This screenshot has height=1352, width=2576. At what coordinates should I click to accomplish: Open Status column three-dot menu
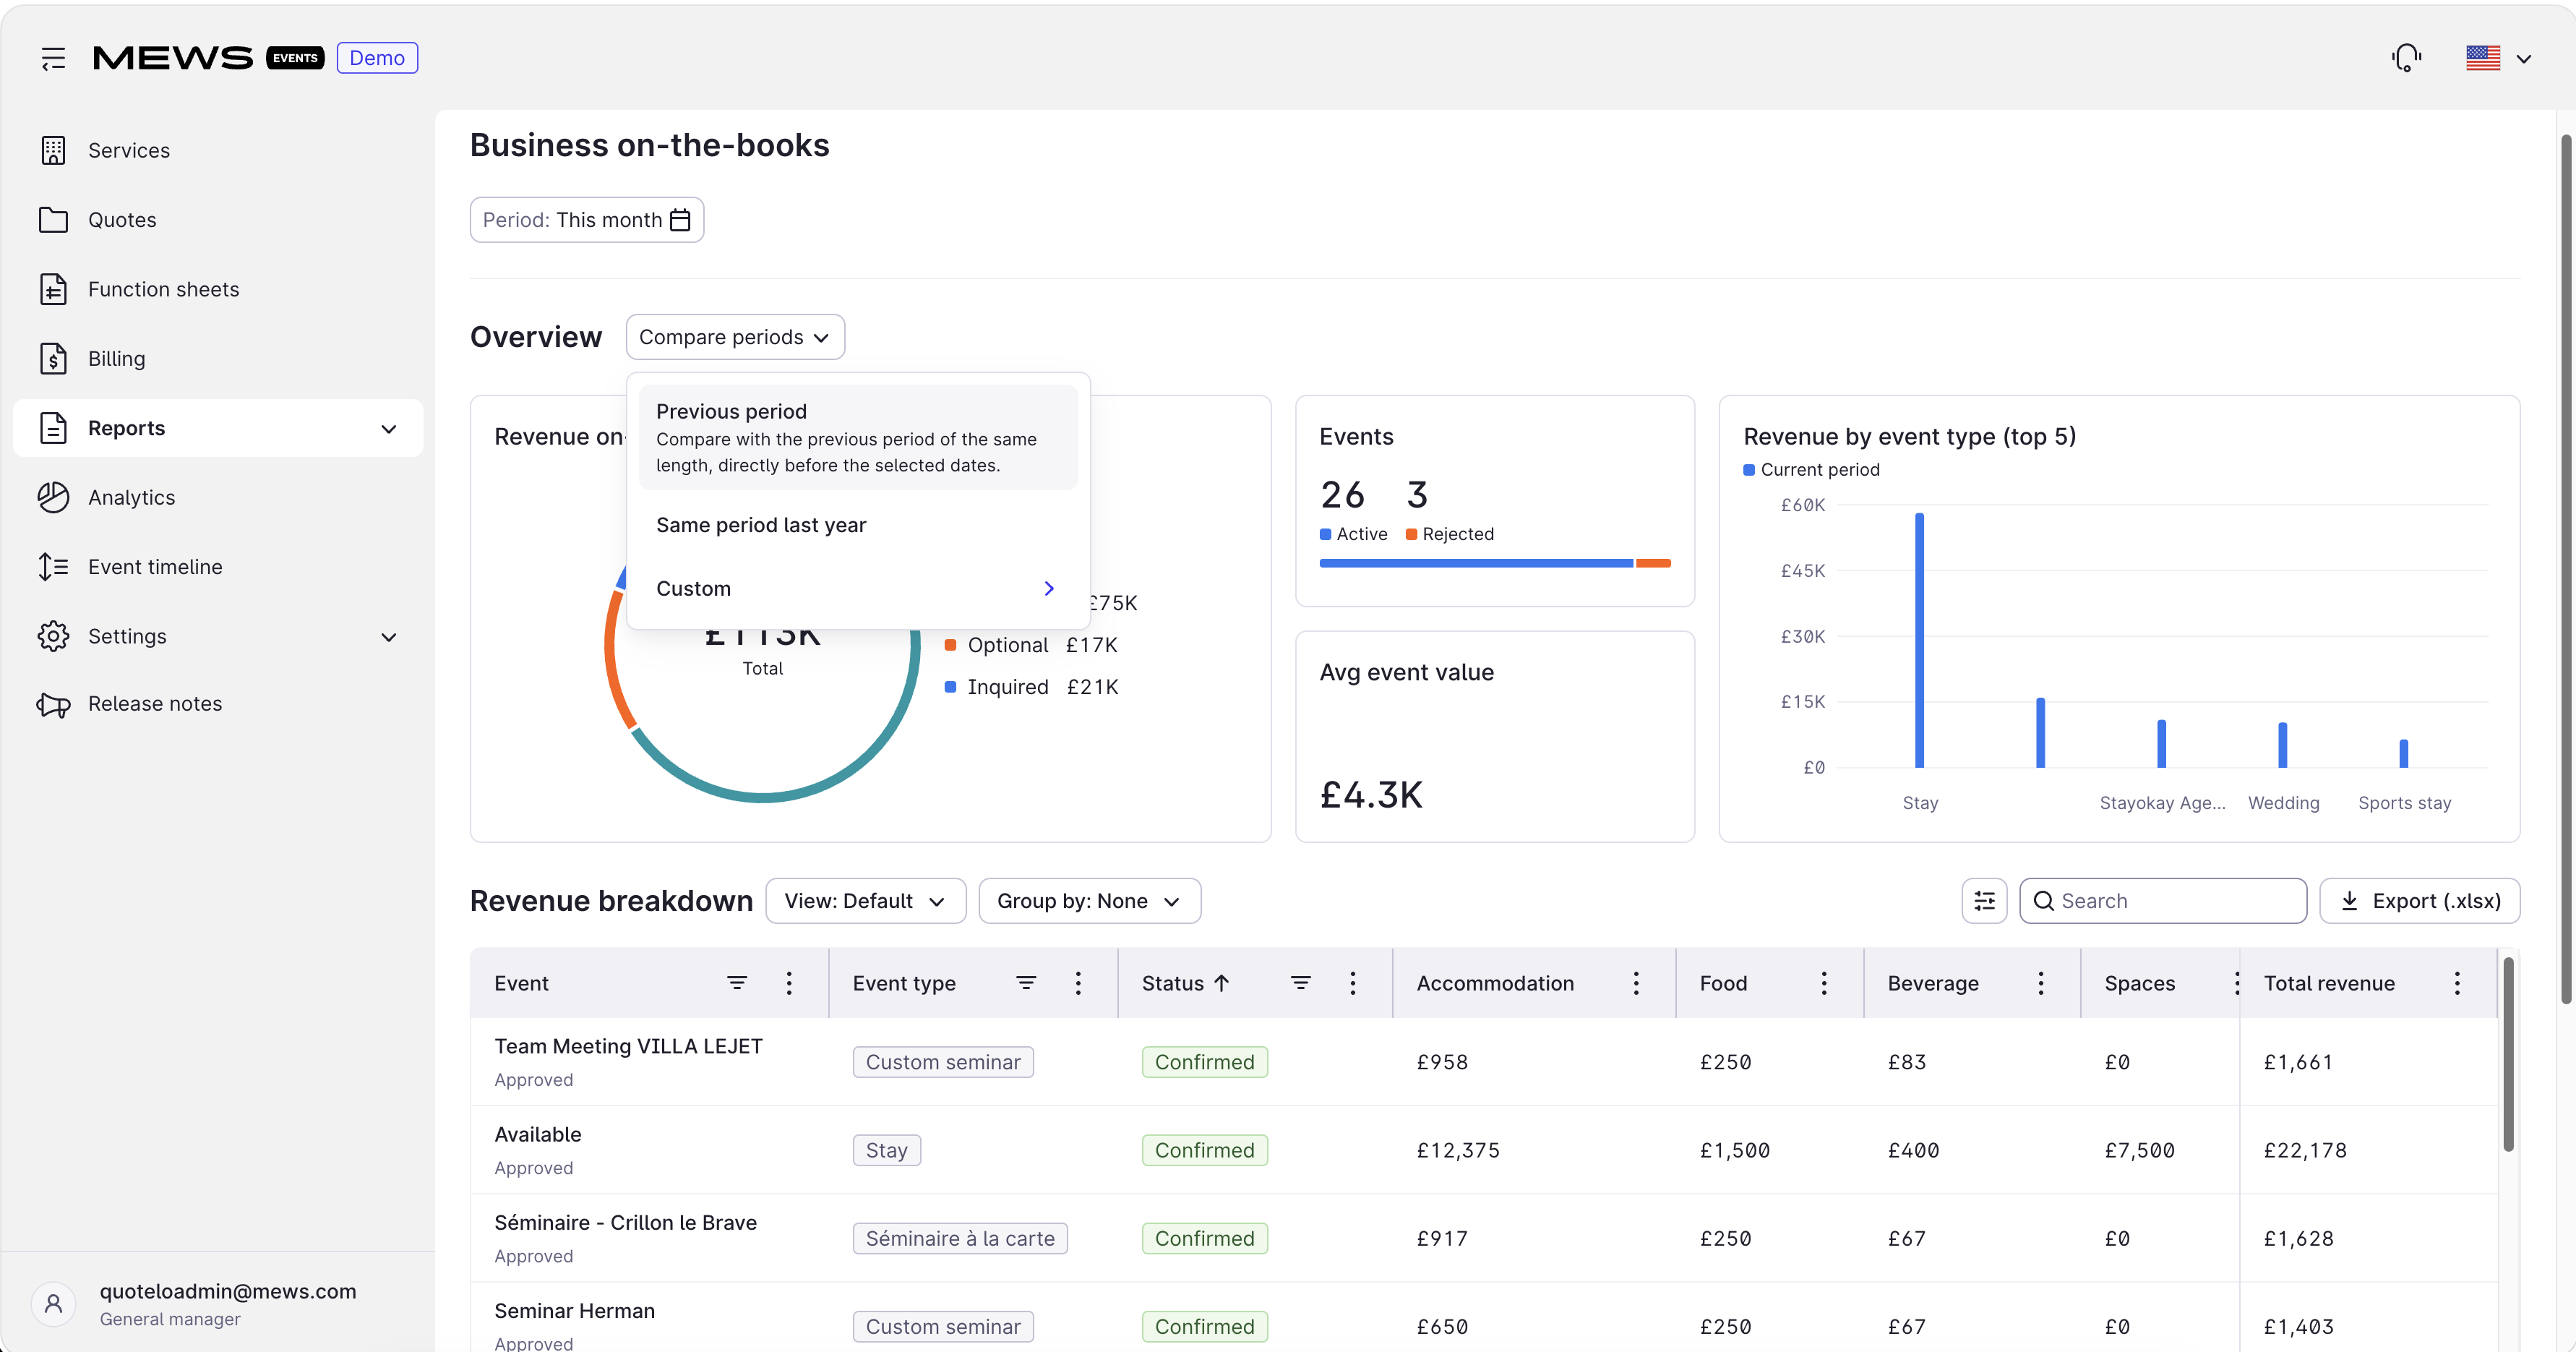pos(1353,983)
